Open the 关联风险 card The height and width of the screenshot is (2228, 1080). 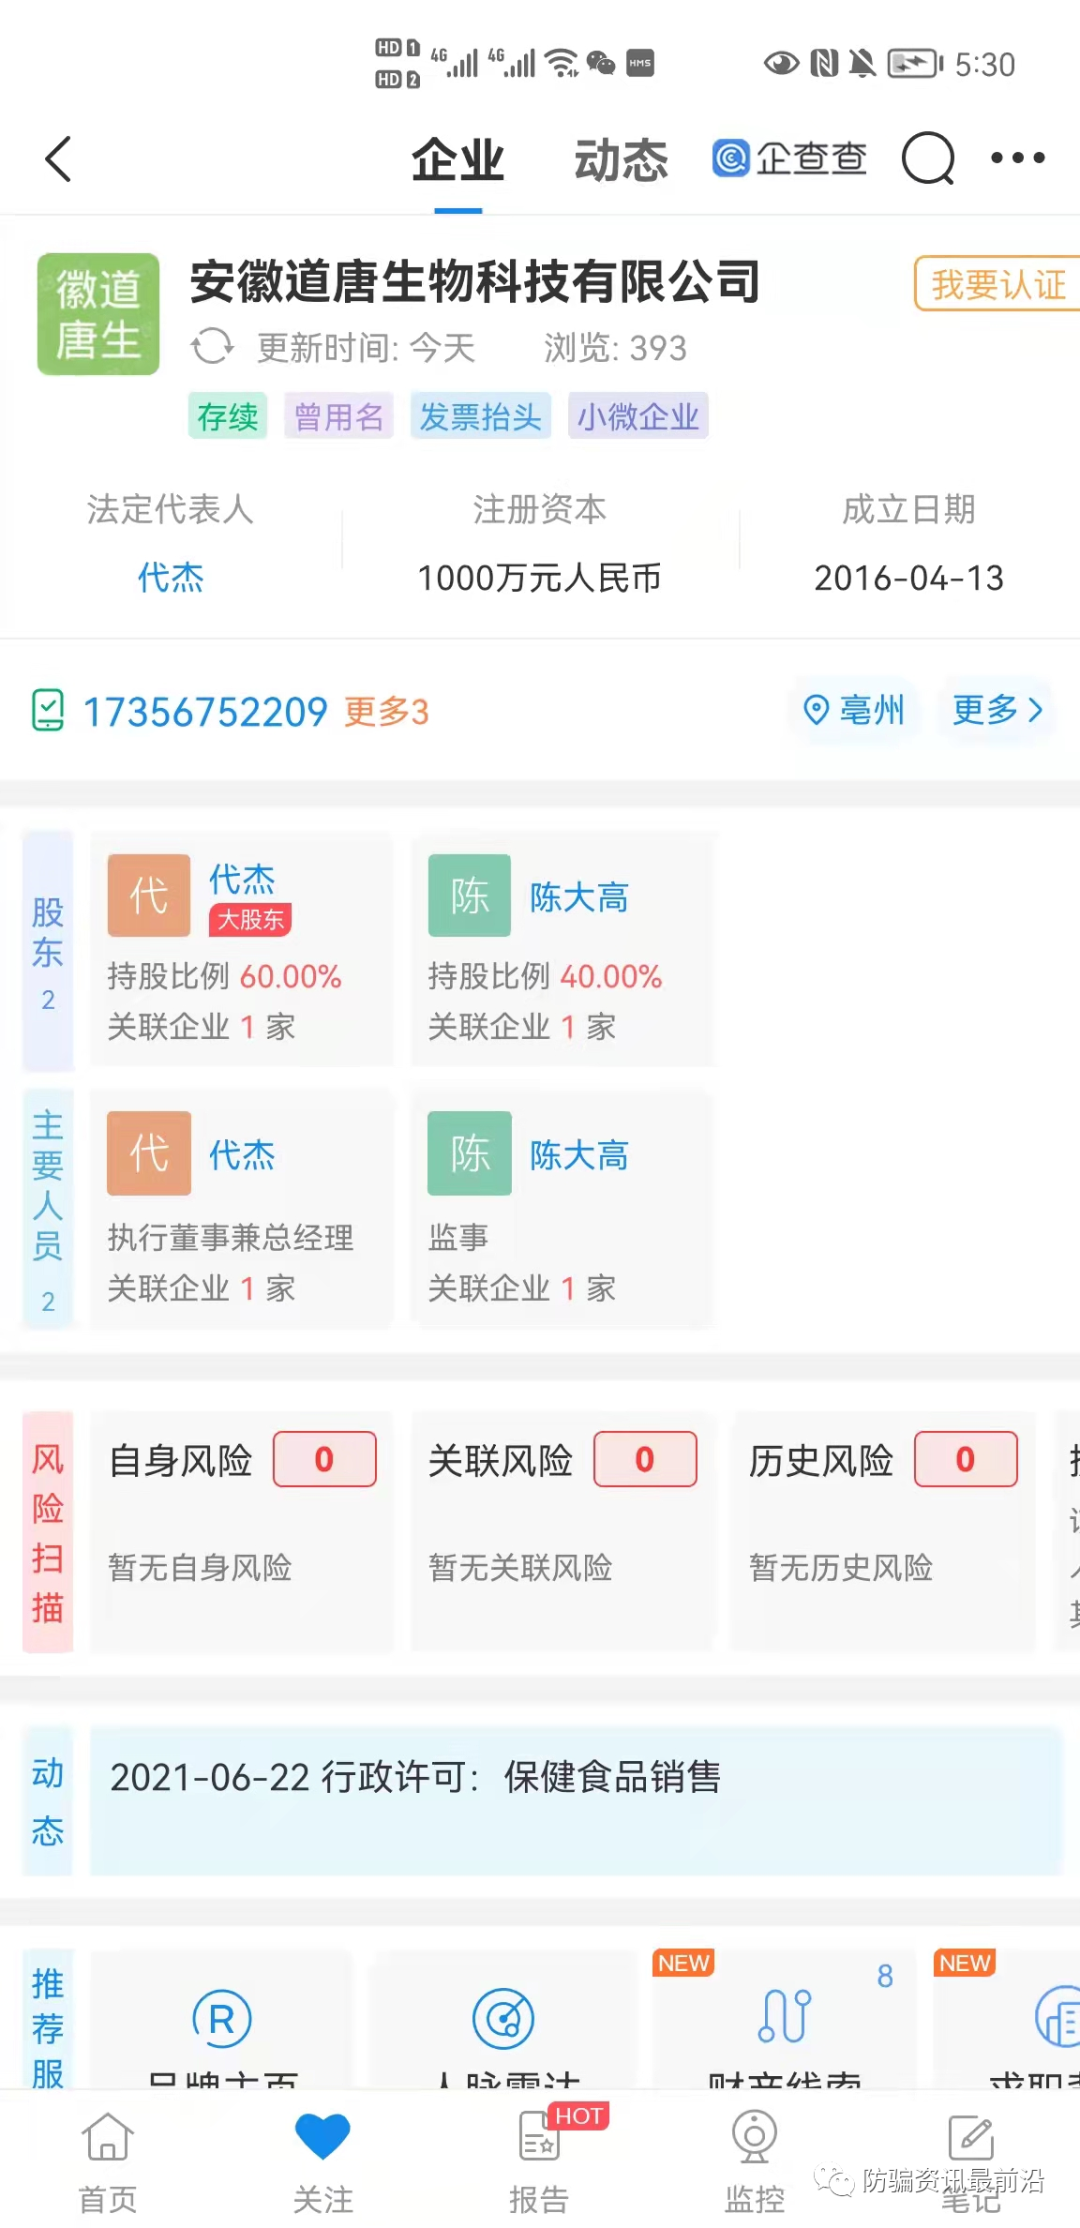pos(562,1531)
